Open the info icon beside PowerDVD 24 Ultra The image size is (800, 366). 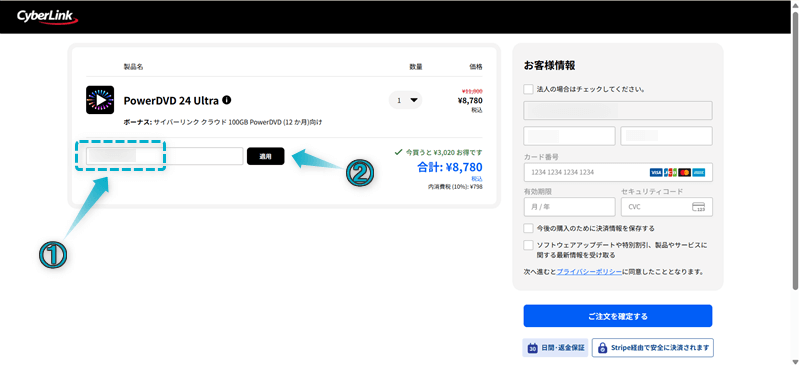click(x=227, y=100)
